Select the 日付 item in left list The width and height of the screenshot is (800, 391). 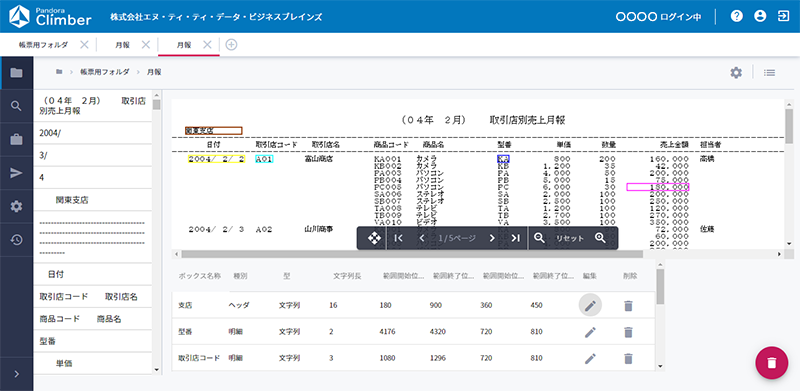point(93,274)
